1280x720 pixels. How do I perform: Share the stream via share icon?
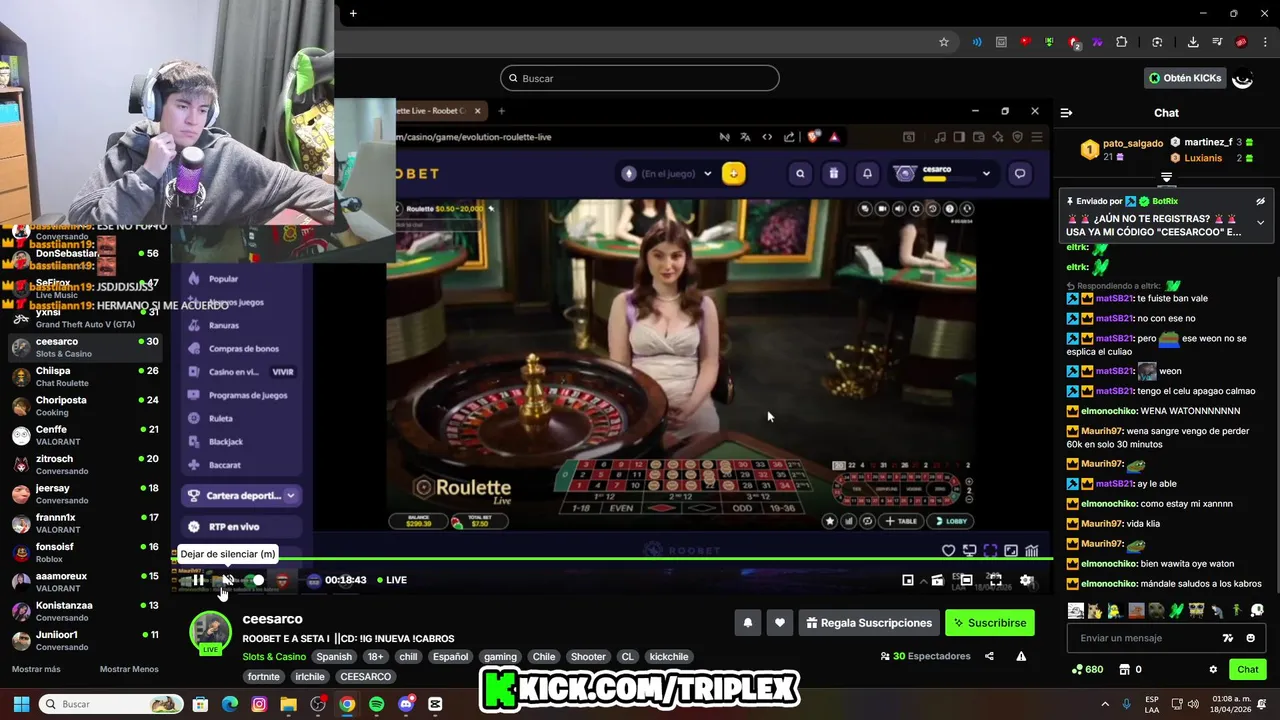pyautogui.click(x=989, y=656)
